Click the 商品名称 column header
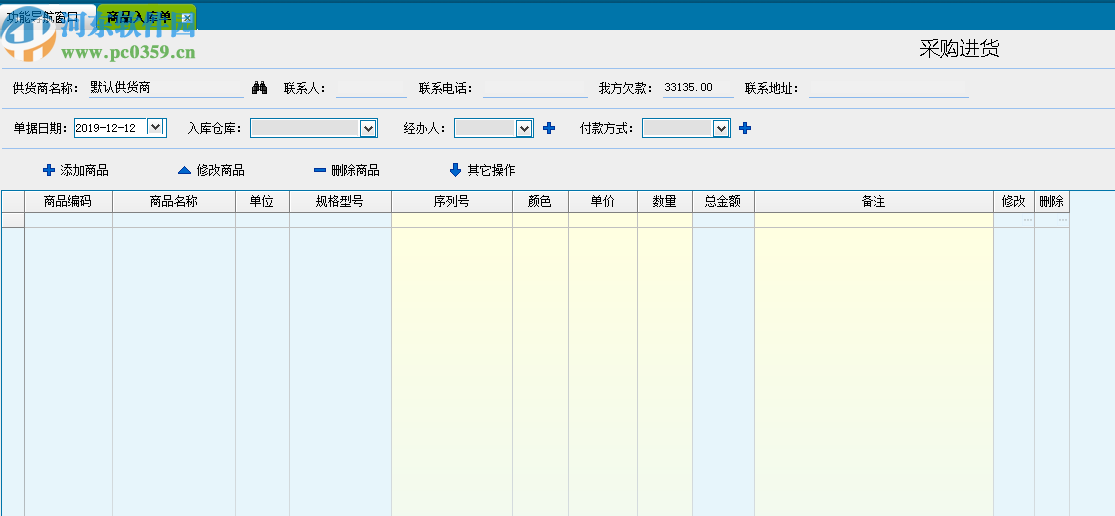 click(174, 202)
